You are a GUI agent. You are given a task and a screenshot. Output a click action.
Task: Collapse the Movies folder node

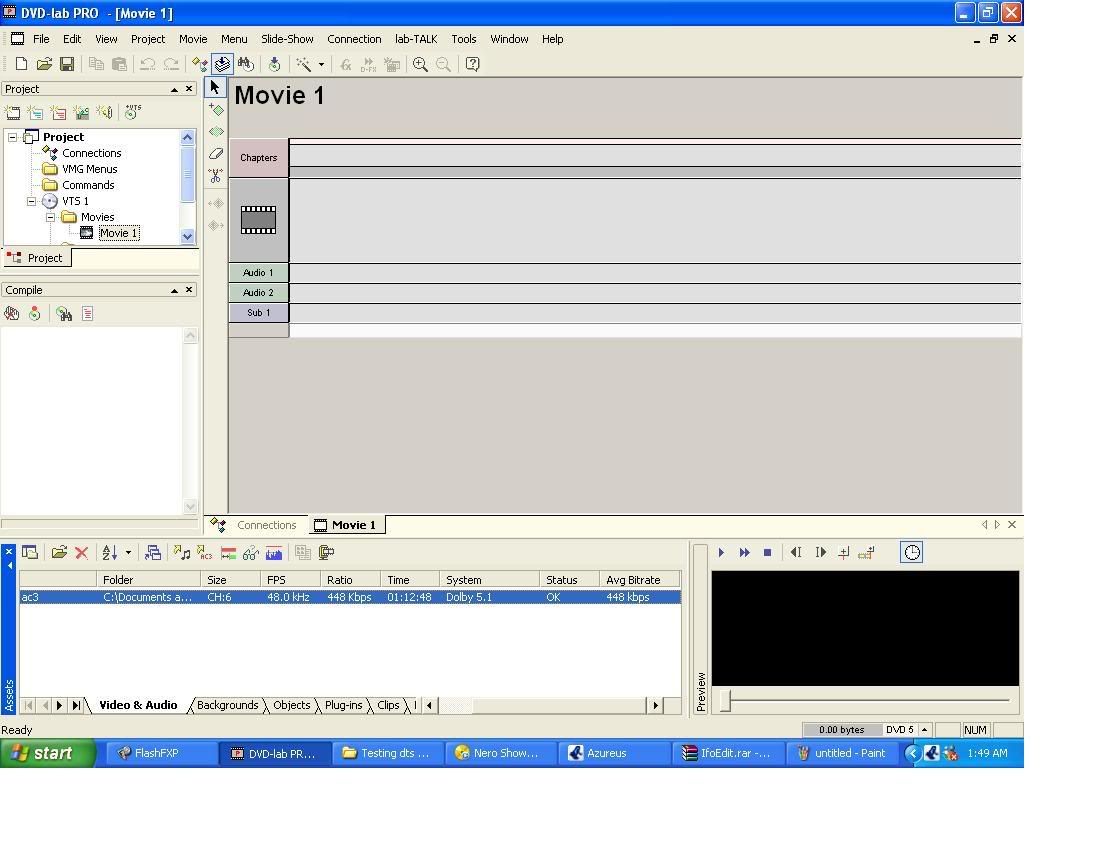50,217
